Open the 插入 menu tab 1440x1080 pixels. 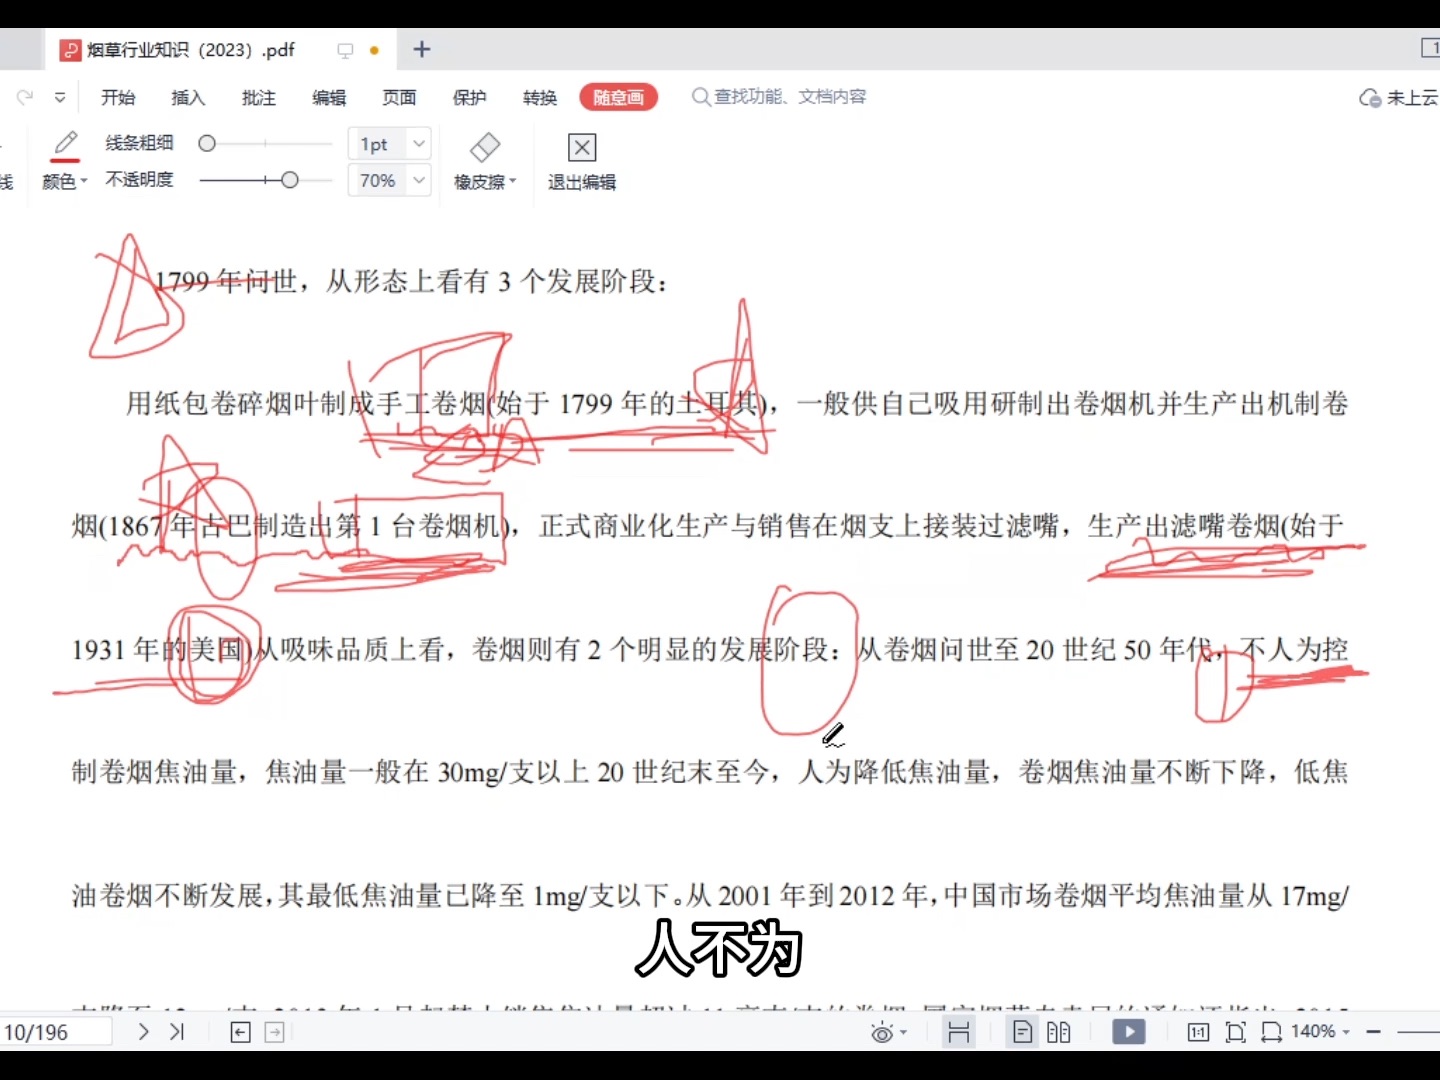pyautogui.click(x=188, y=97)
